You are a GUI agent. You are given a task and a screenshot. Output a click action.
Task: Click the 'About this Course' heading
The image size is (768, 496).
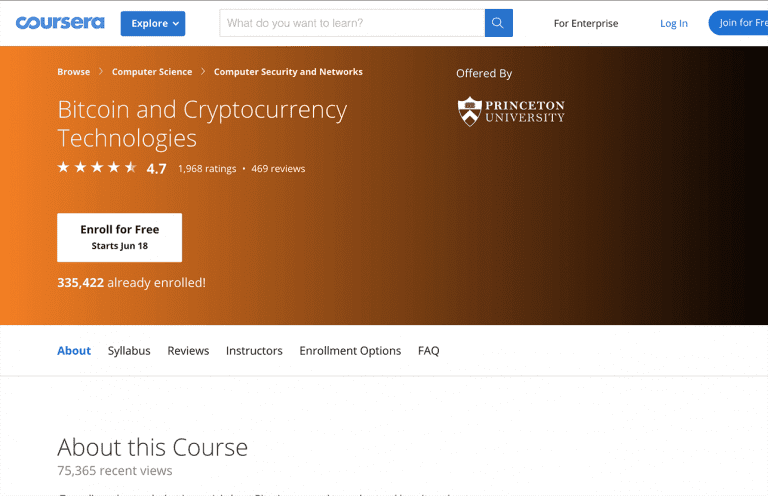(152, 447)
